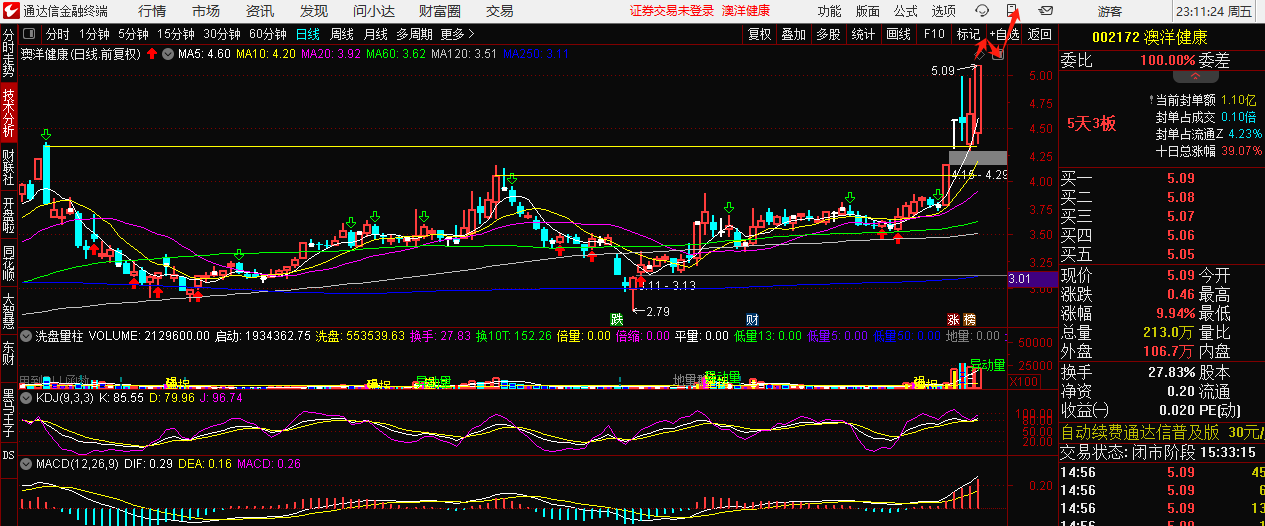Switch to the 15分钟 period tab

[175, 34]
